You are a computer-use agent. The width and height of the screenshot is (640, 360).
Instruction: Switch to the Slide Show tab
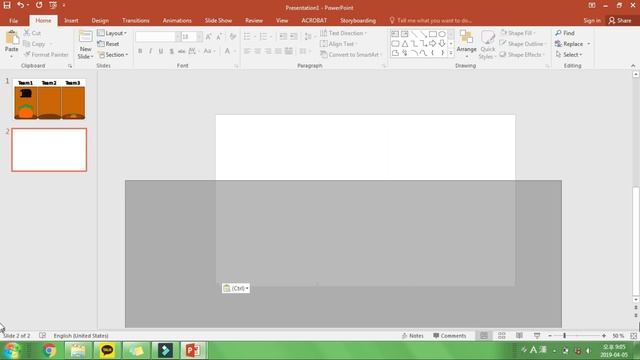(218, 20)
